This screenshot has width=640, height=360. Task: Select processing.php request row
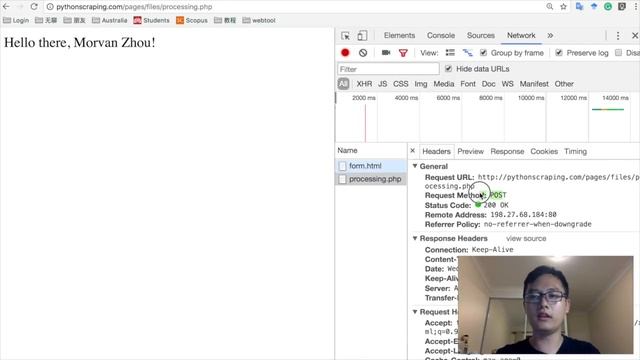click(371, 179)
